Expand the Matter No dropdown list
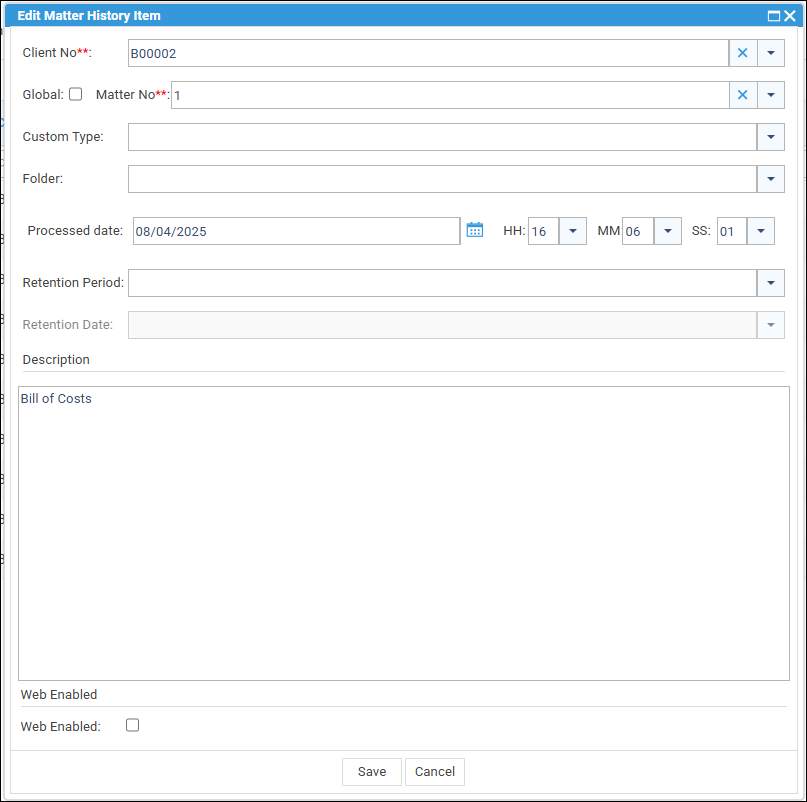807x802 pixels. coord(770,95)
